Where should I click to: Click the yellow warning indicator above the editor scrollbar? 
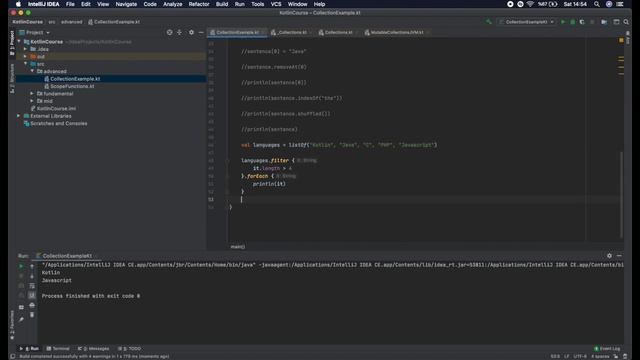[621, 40]
